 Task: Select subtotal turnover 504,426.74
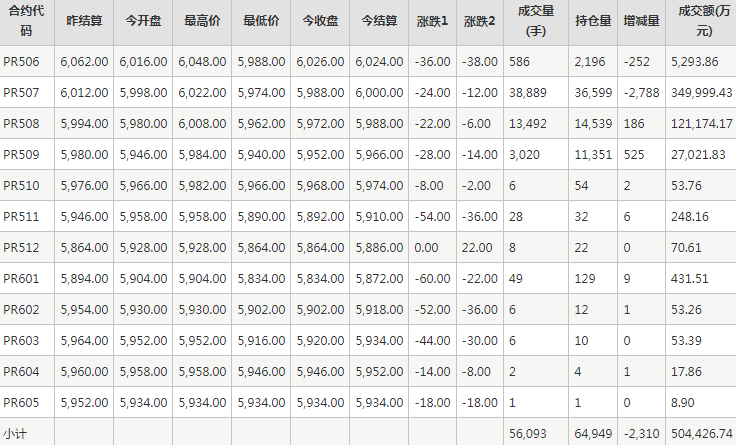point(701,433)
